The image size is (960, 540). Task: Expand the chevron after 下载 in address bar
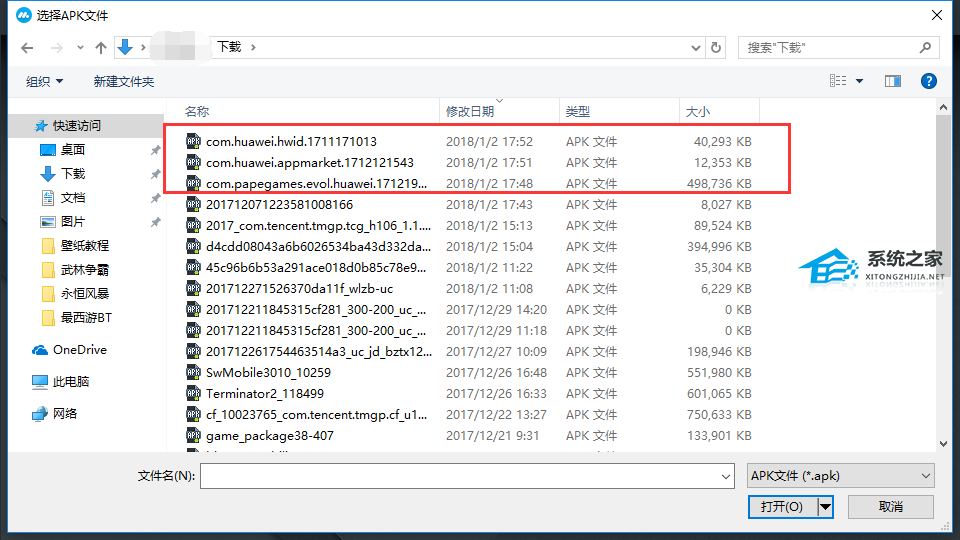tap(253, 47)
